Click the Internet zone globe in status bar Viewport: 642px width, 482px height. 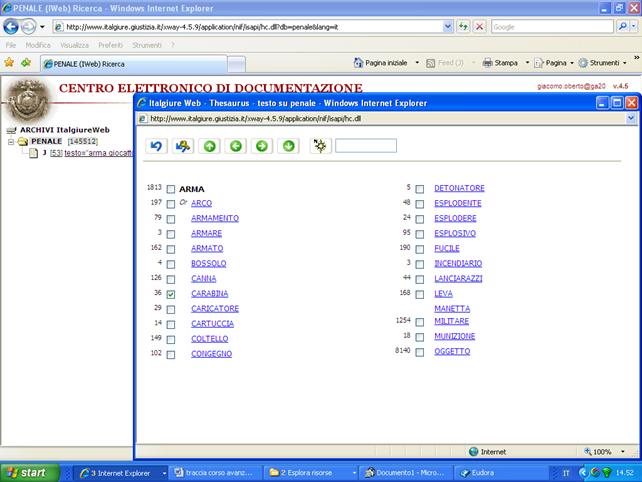click(x=473, y=452)
